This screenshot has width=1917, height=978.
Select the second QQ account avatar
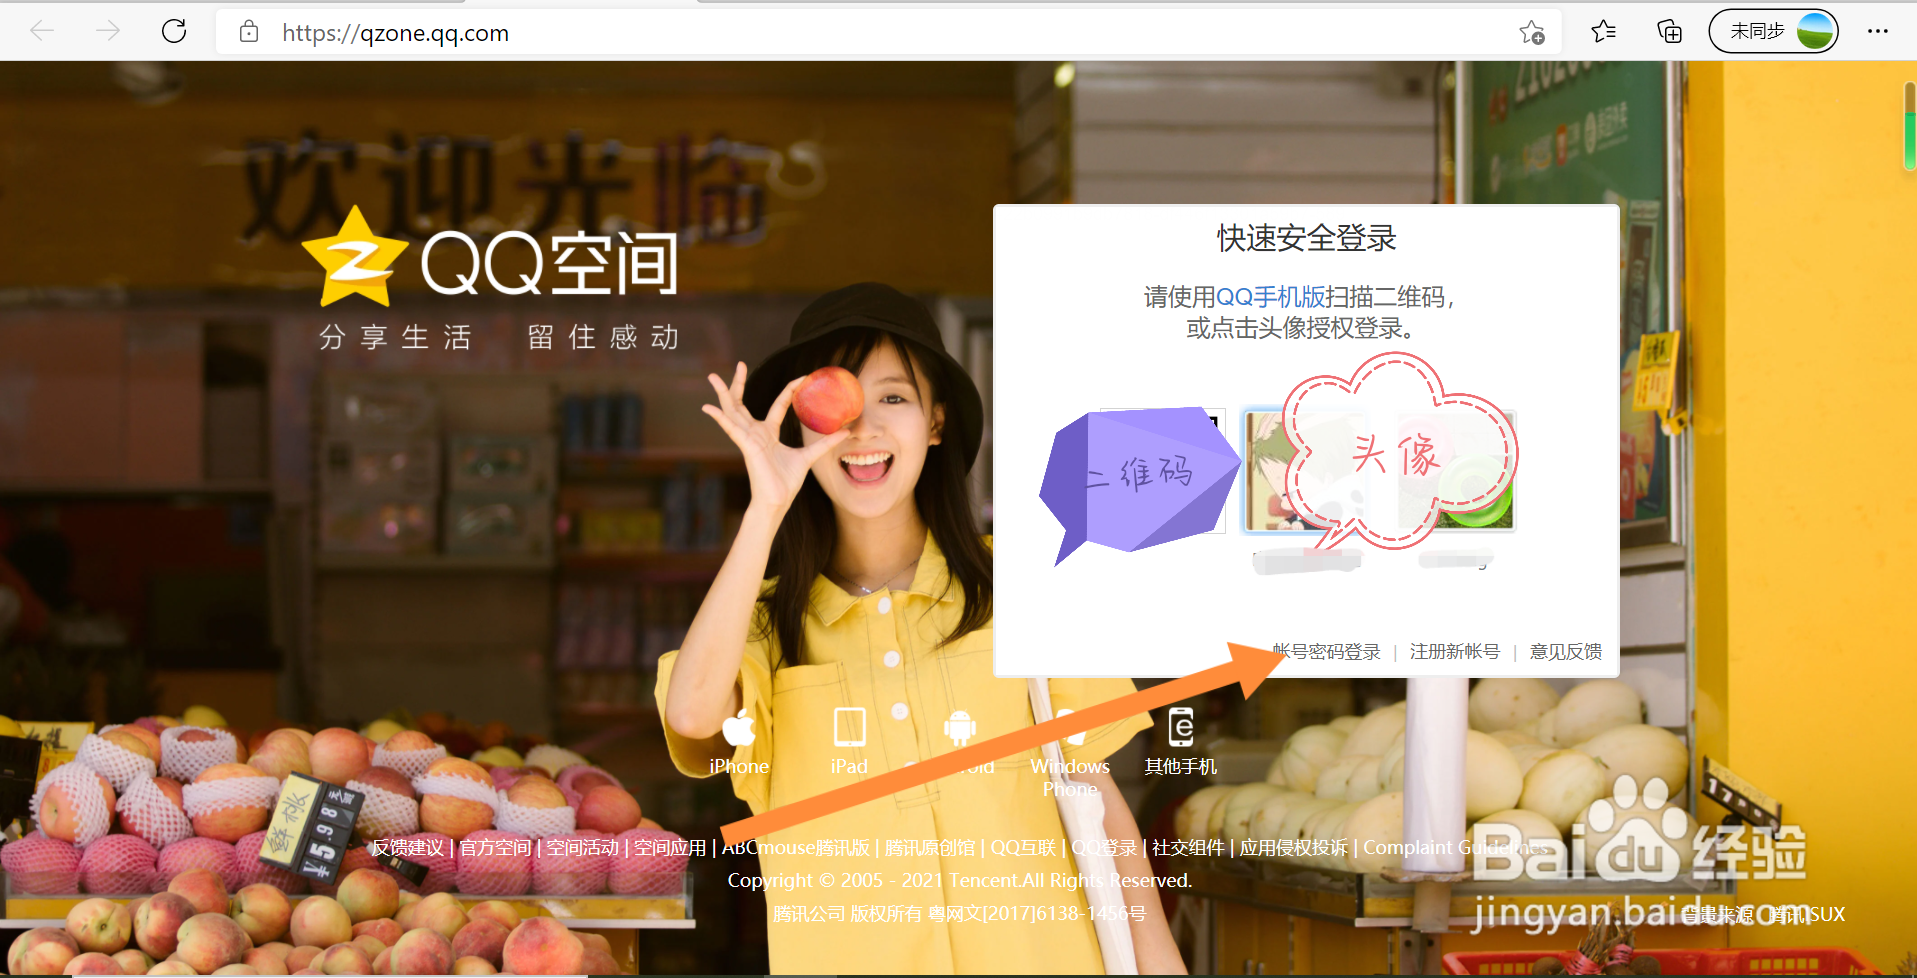point(1456,471)
